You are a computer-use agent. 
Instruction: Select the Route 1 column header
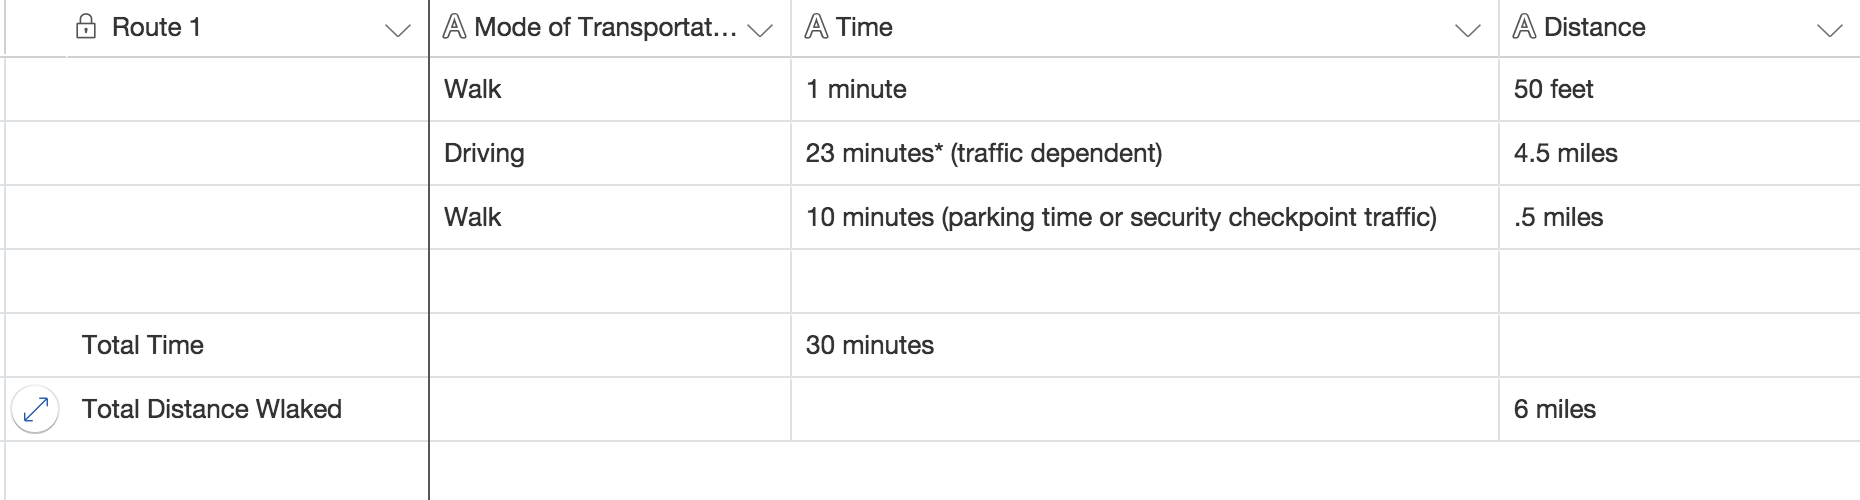pyautogui.click(x=247, y=28)
